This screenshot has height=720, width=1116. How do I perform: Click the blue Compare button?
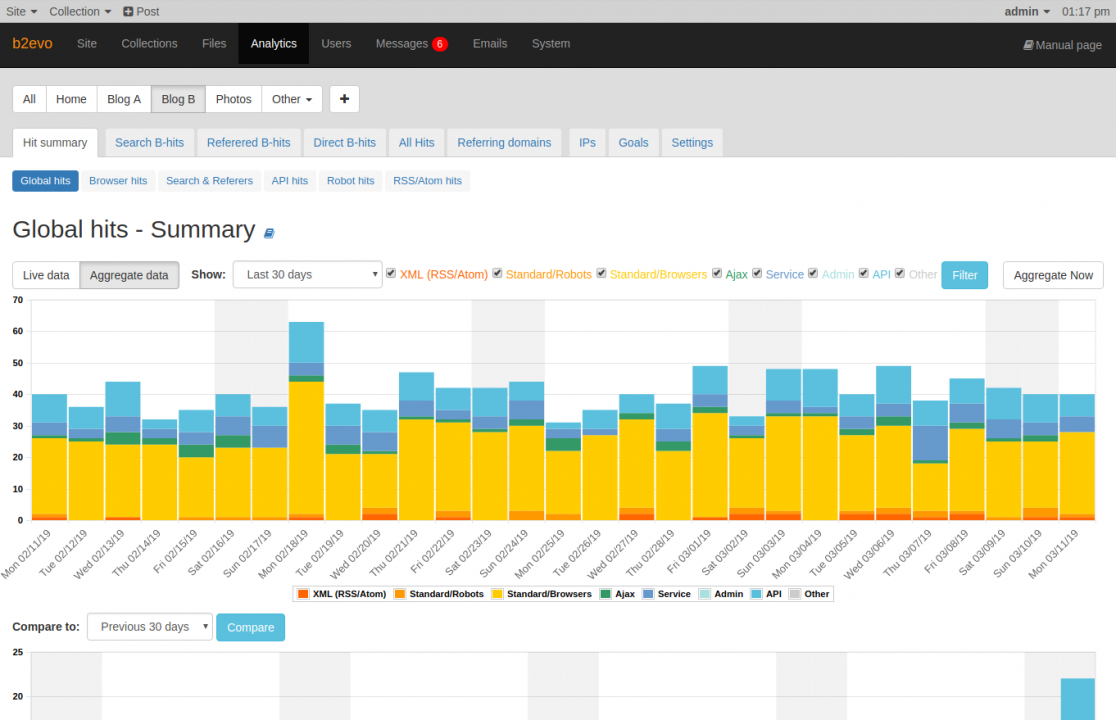251,628
